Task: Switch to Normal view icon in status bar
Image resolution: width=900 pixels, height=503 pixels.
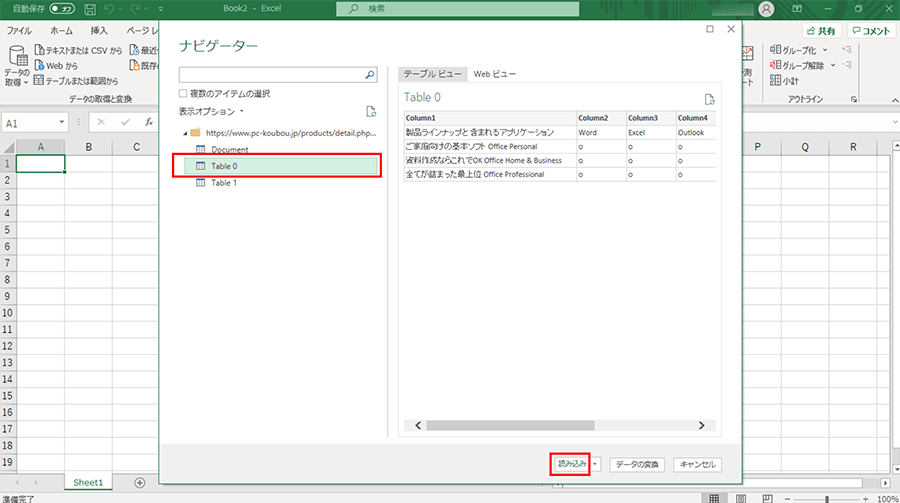Action: pos(714,498)
